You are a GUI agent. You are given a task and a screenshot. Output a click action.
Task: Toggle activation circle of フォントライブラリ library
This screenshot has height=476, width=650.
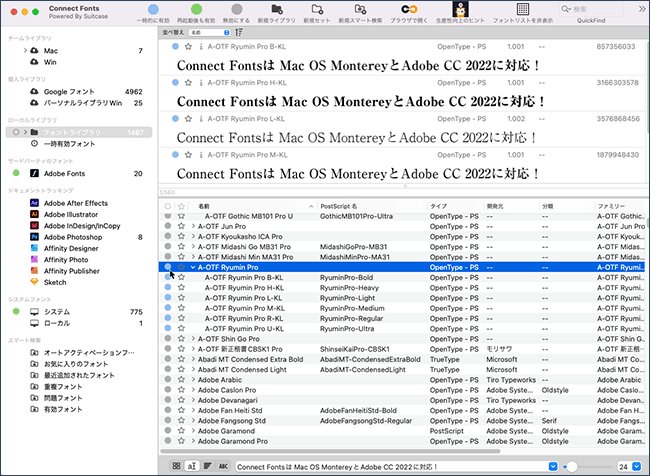click(16, 132)
